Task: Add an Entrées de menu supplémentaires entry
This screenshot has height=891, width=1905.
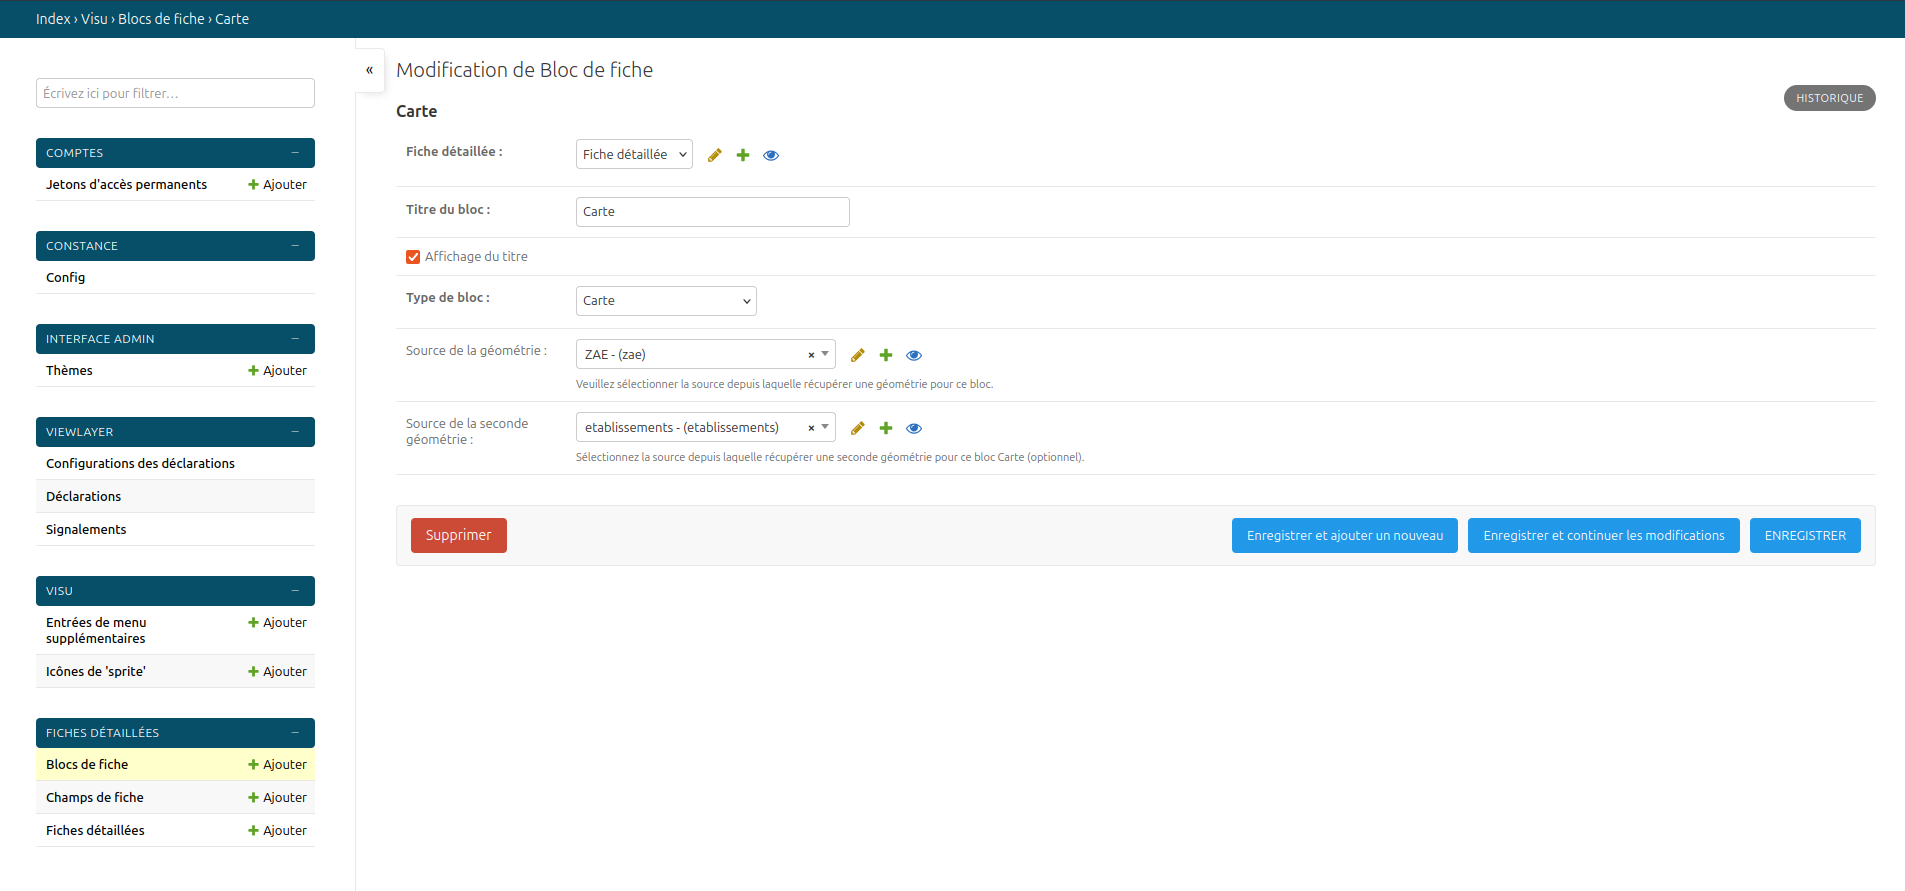Action: pyautogui.click(x=277, y=623)
